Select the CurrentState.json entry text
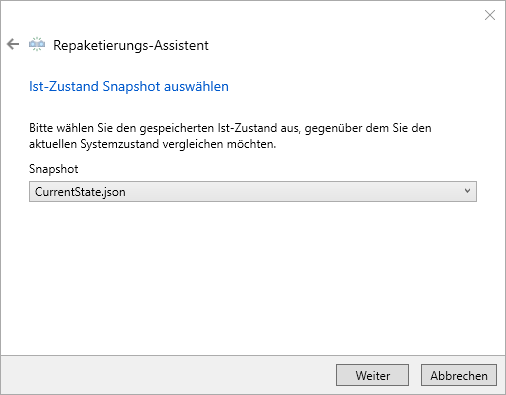The width and height of the screenshot is (506, 395). coord(80,192)
